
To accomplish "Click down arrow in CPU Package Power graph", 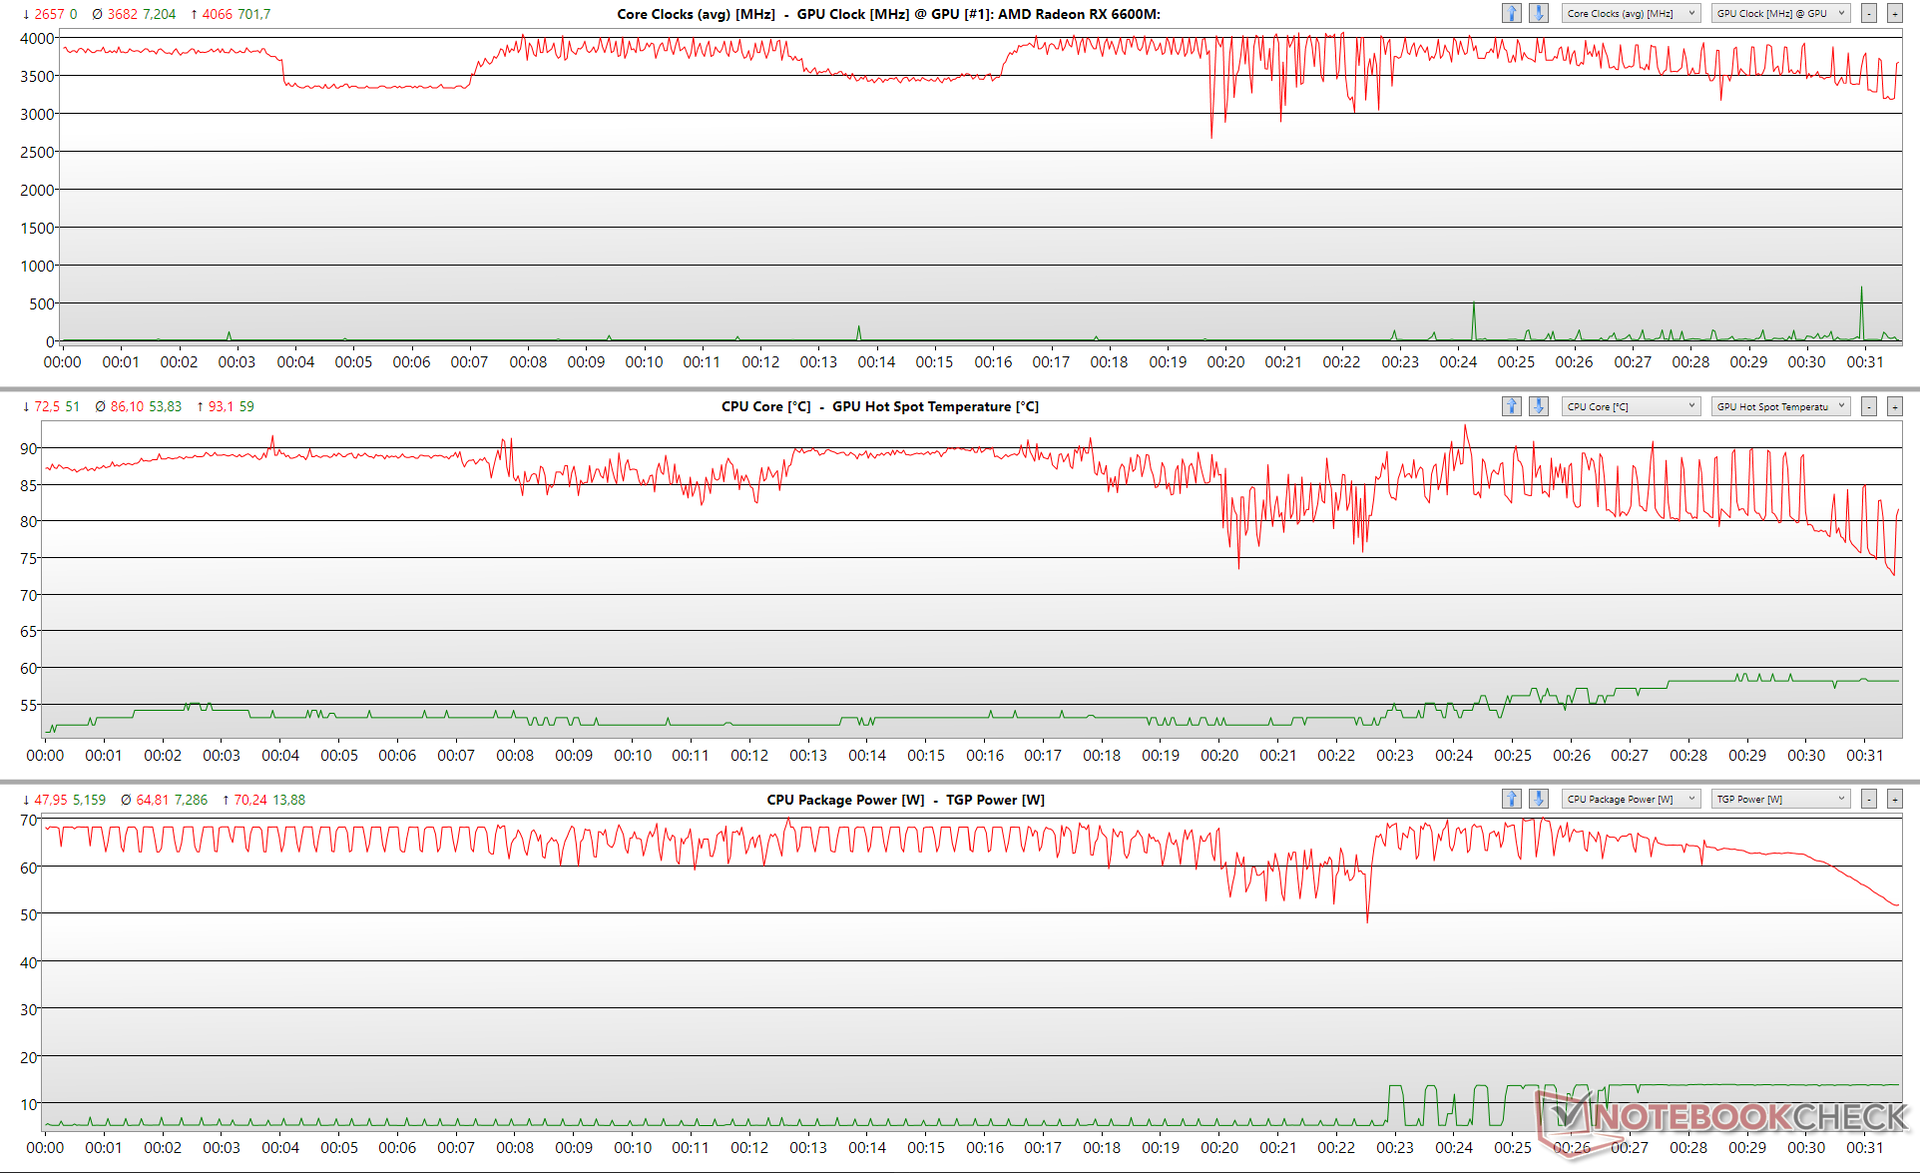I will click(1538, 799).
